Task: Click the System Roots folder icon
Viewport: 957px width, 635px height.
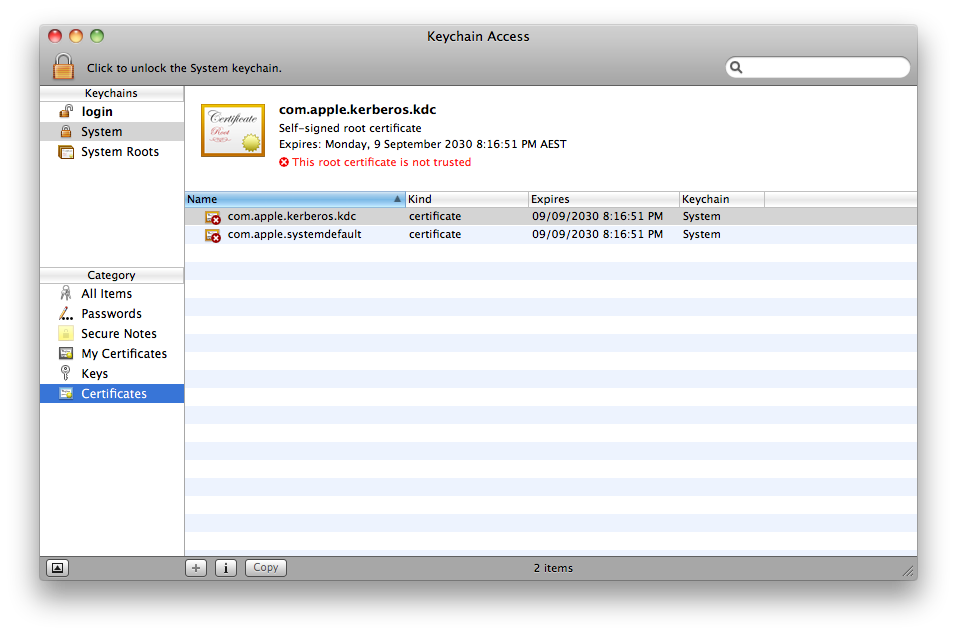Action: 66,151
